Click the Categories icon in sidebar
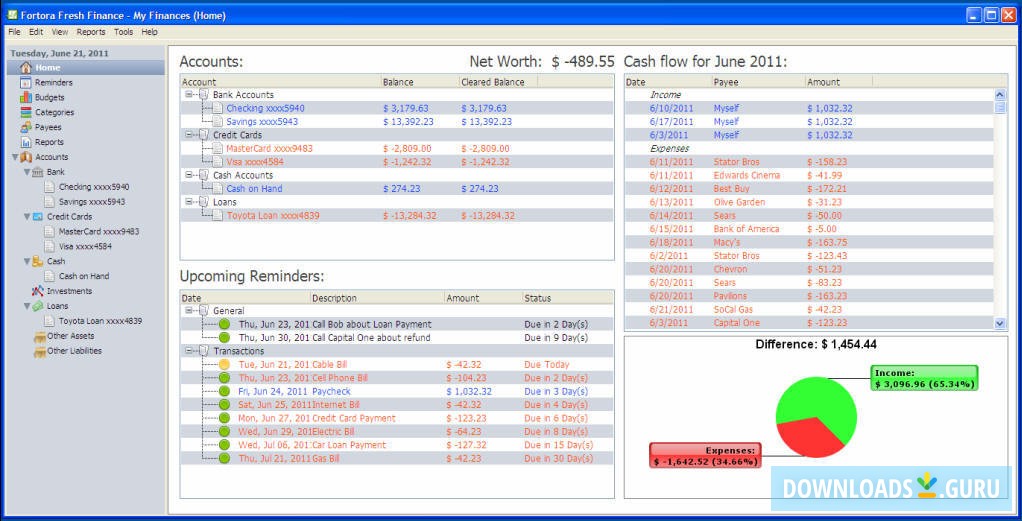The width and height of the screenshot is (1022, 521). 26,112
